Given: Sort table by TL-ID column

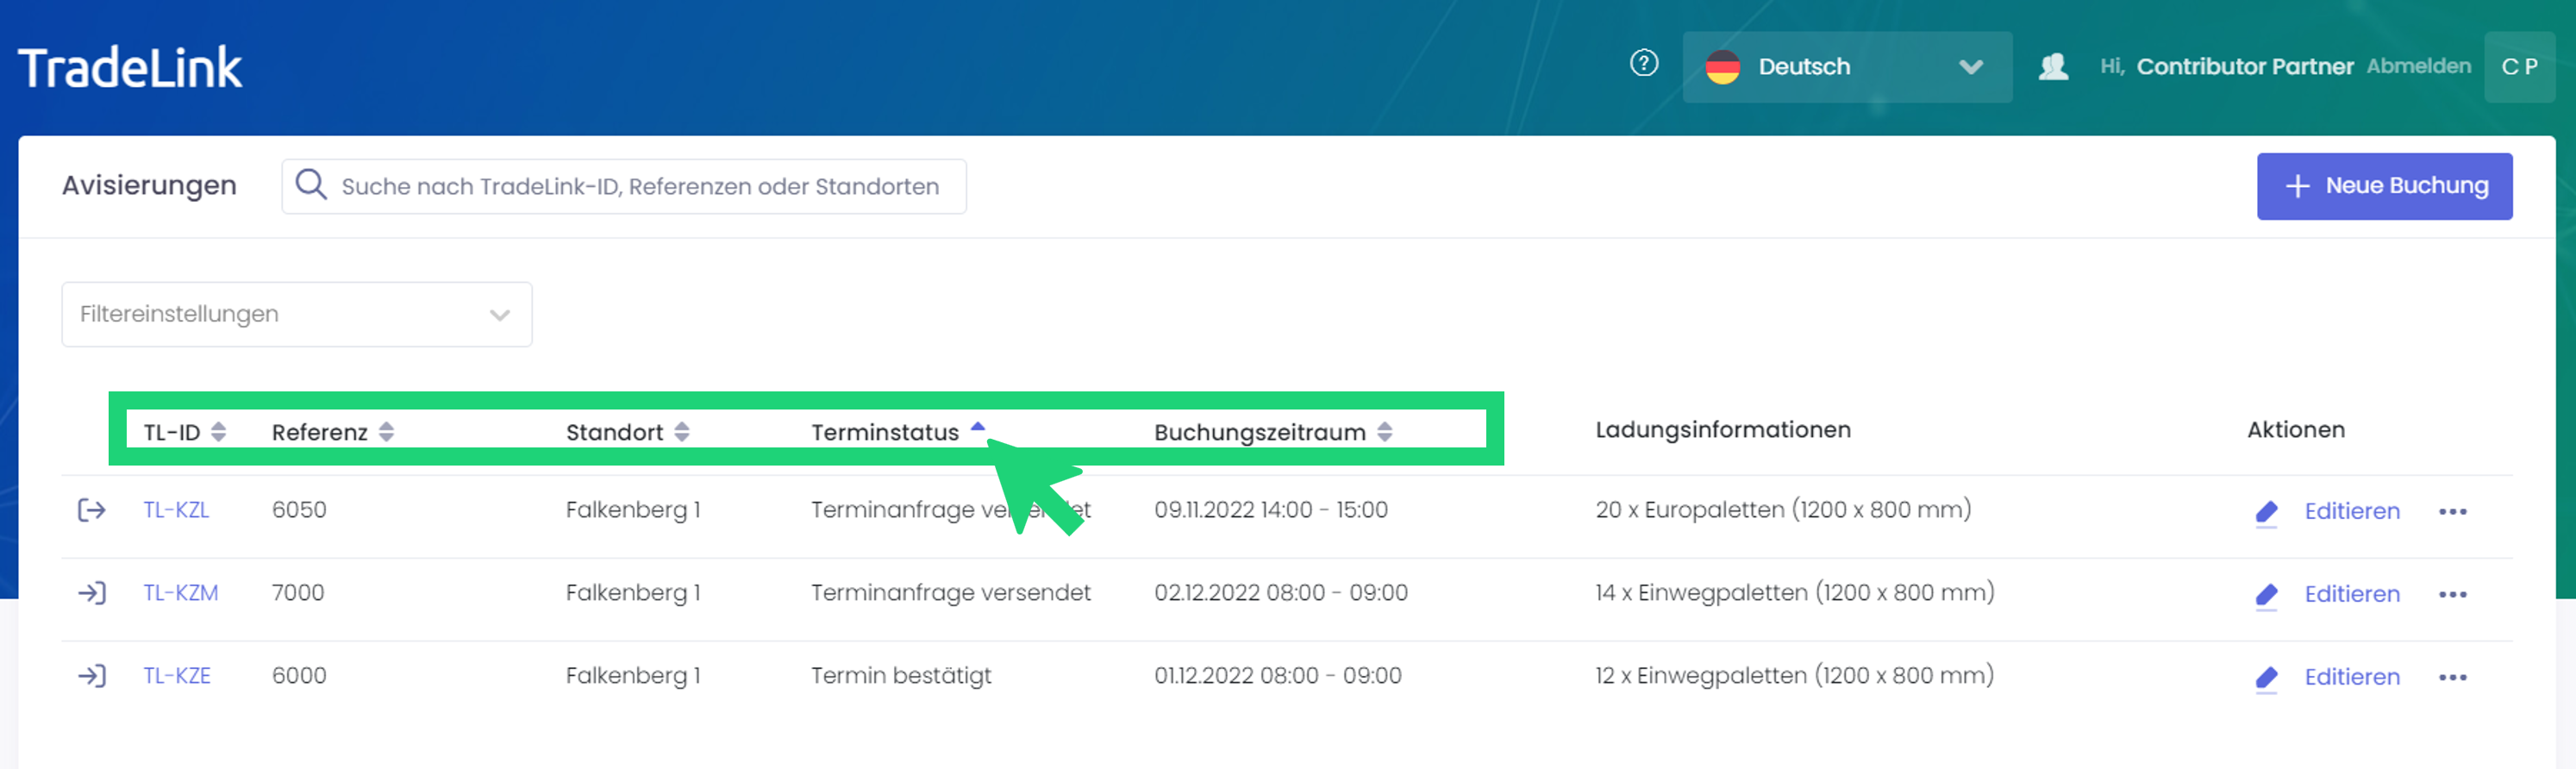Looking at the screenshot, I should coord(218,432).
